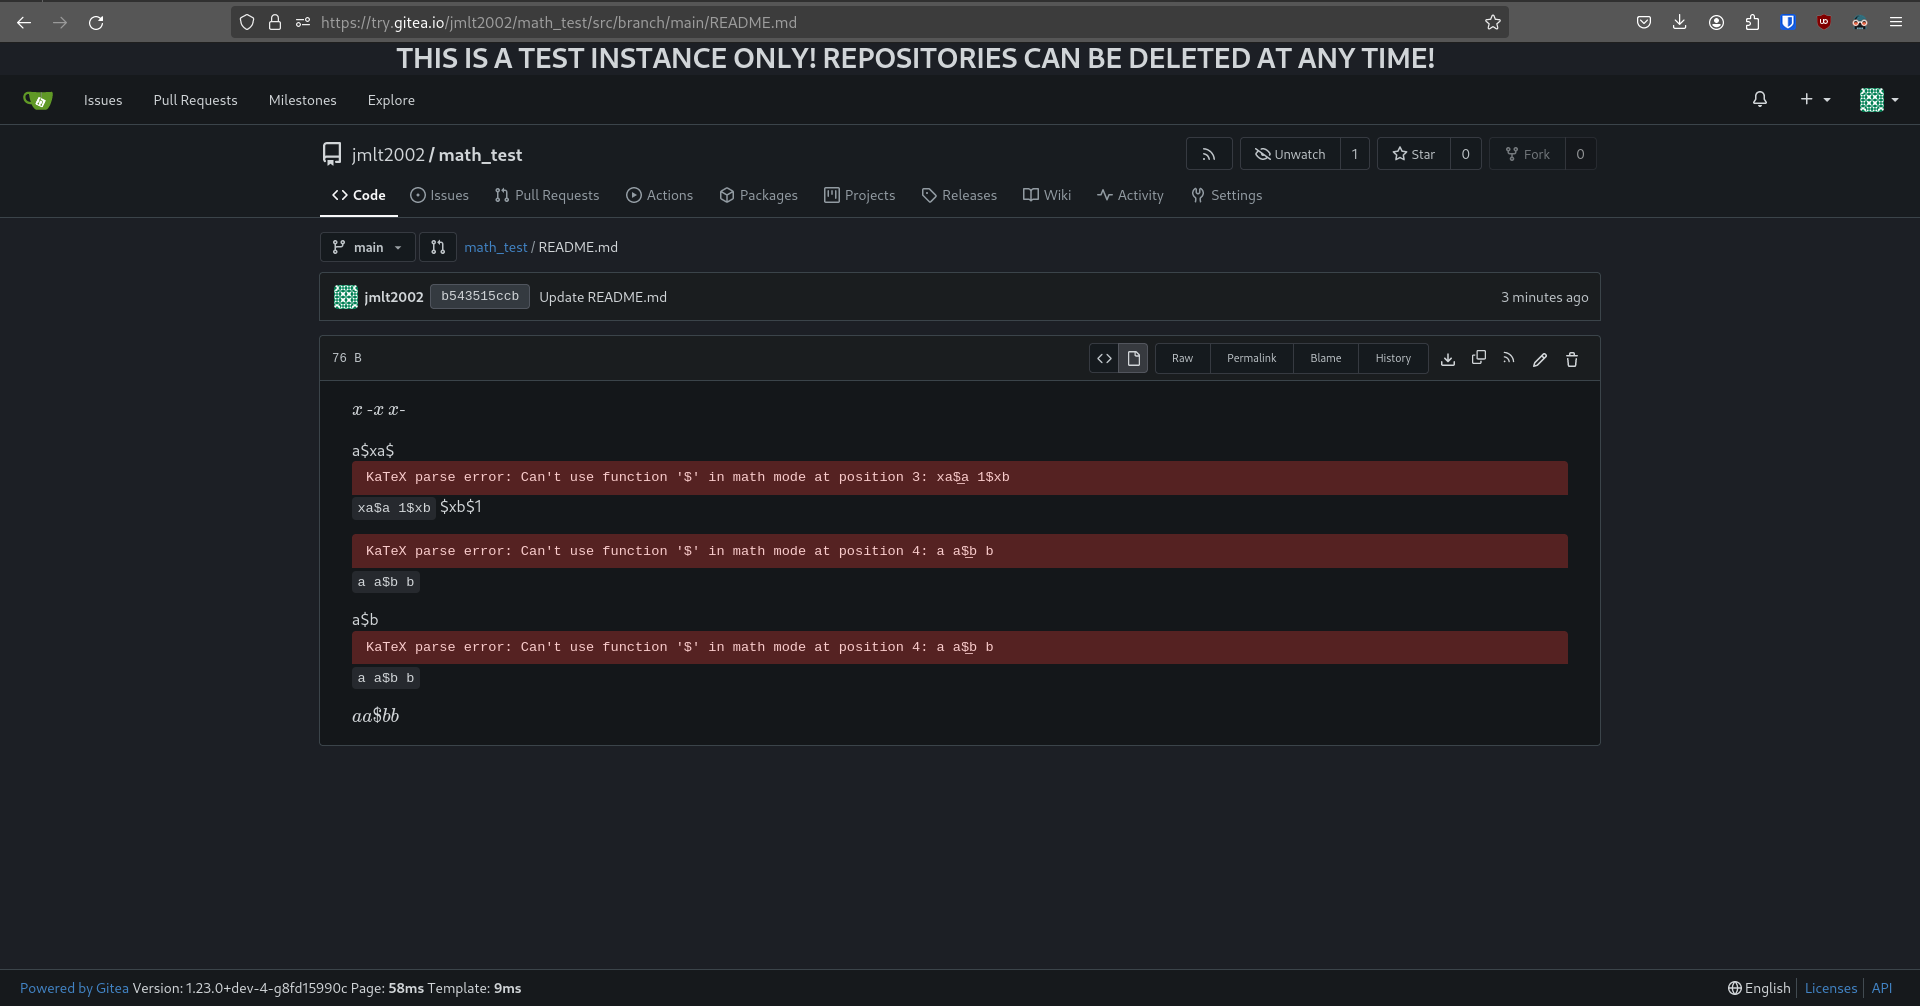Switch to rendered file view
This screenshot has width=1920, height=1006.
[1133, 358]
